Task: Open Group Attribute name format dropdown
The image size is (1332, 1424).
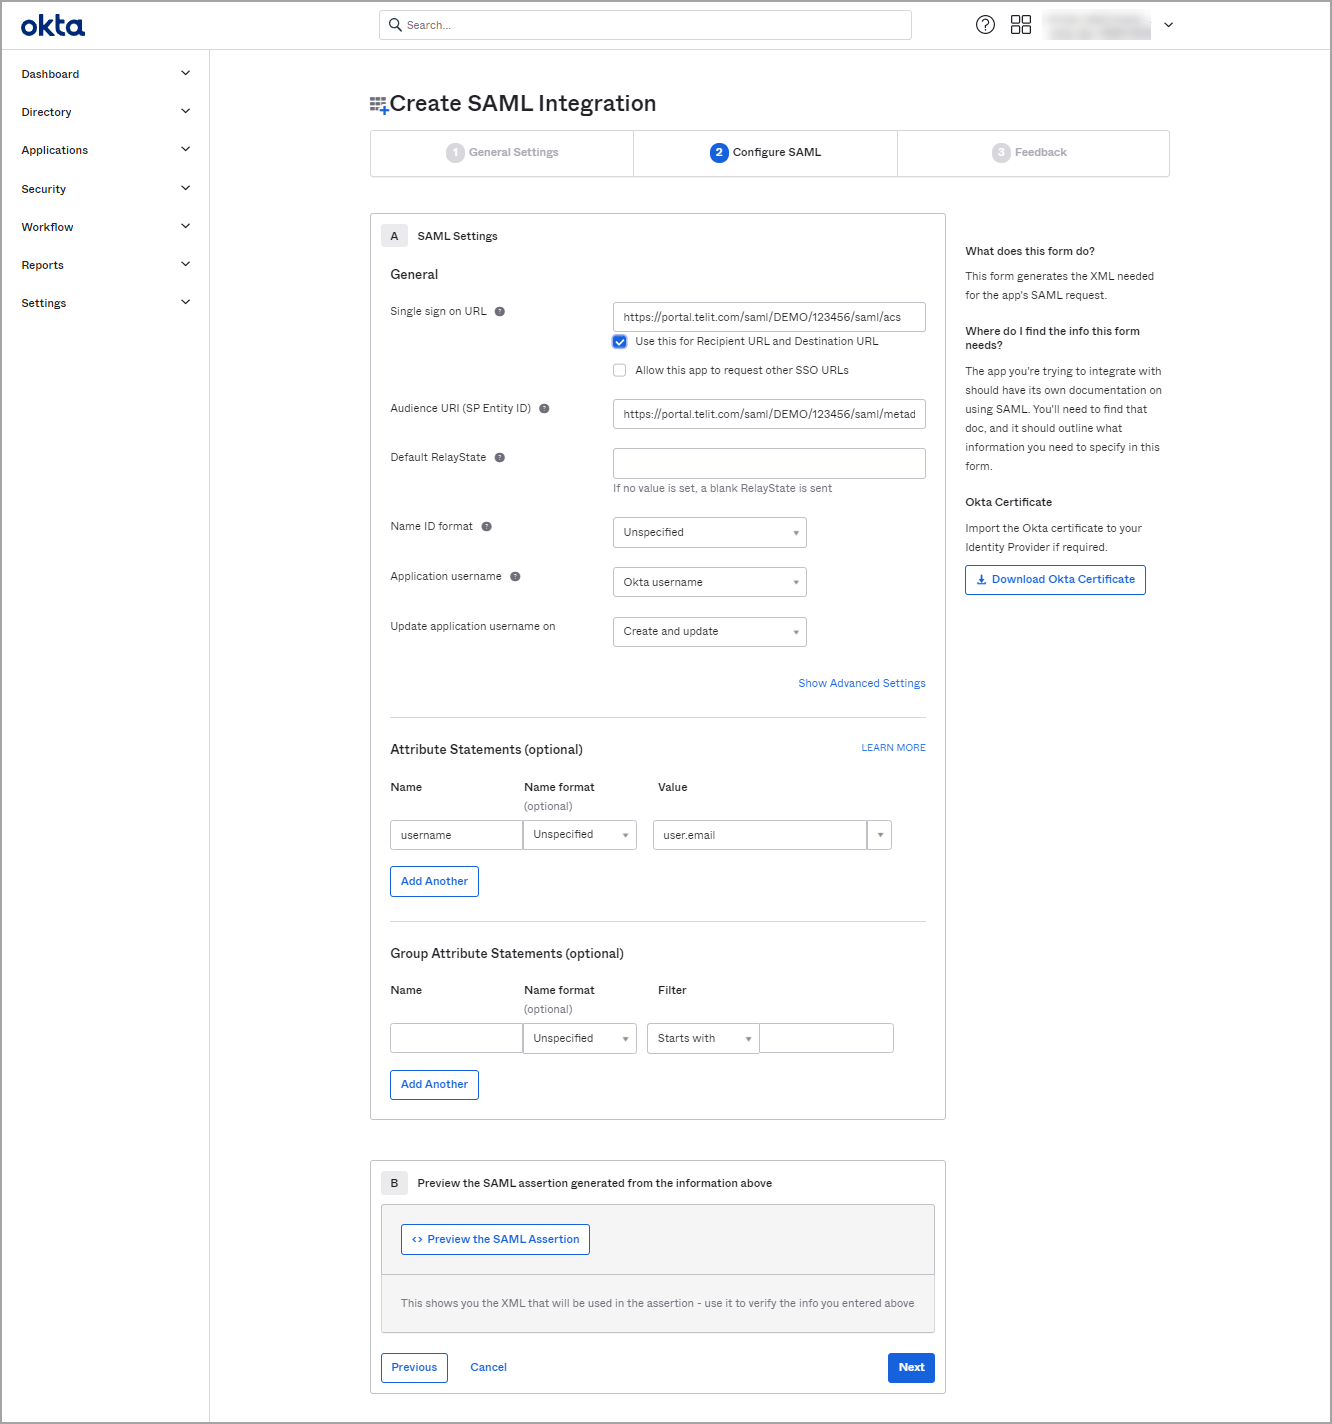Action: coord(580,1039)
